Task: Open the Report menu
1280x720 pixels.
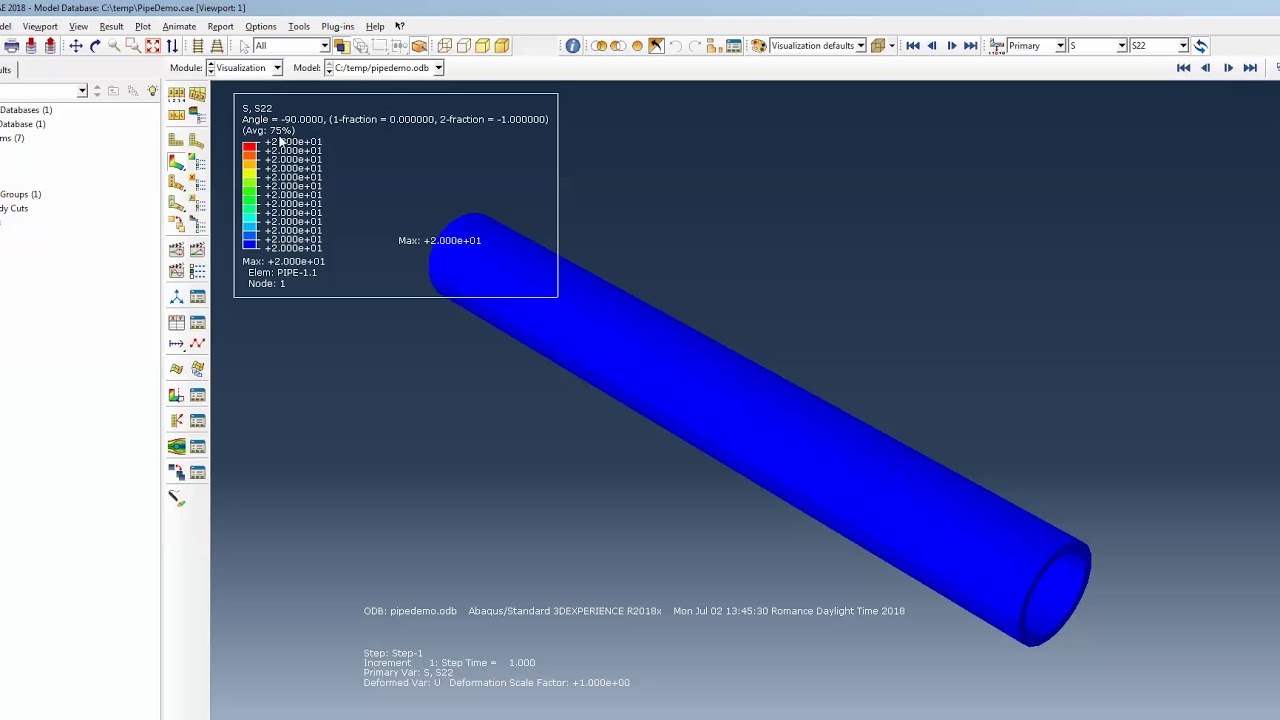Action: point(220,26)
